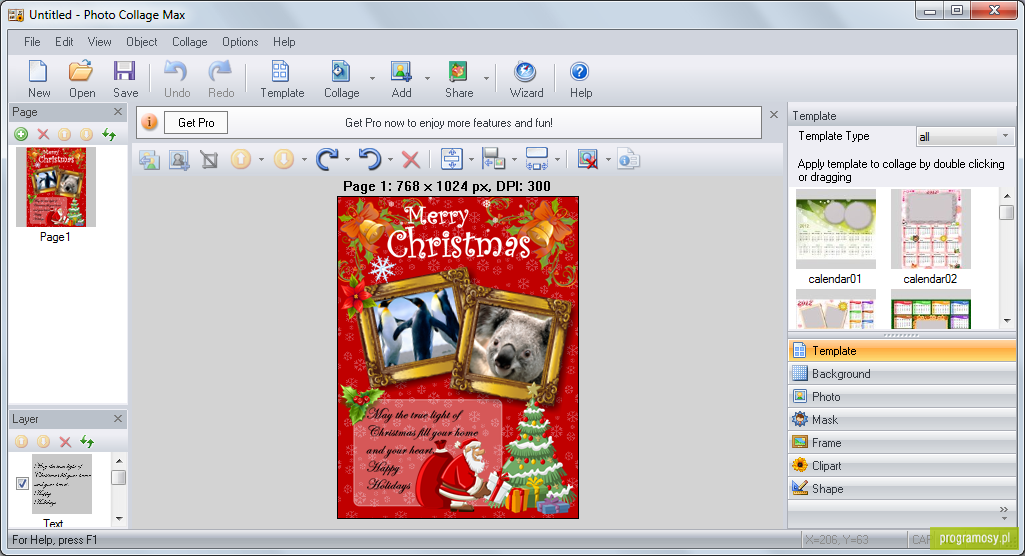Toggle the Text layer visibility checkbox
Viewport: 1025px width, 556px height.
click(22, 483)
